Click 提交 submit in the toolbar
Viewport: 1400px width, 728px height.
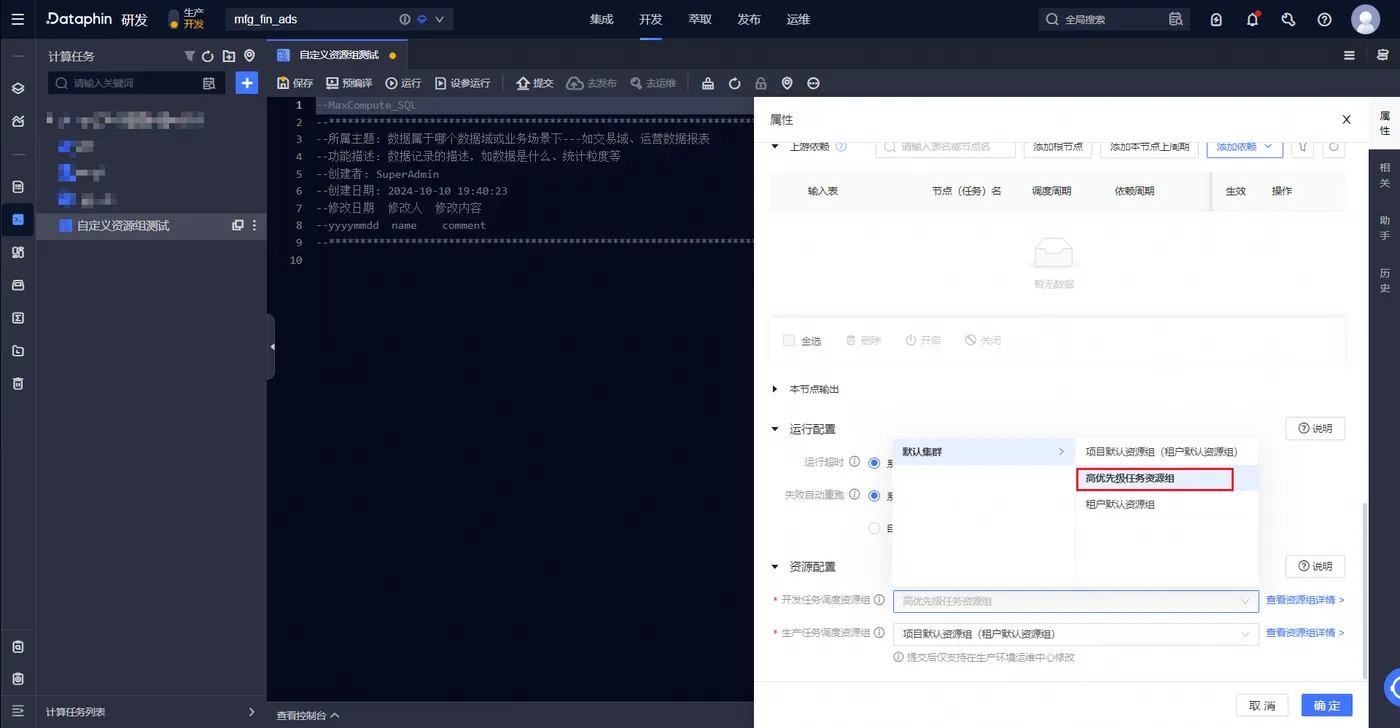(x=534, y=83)
